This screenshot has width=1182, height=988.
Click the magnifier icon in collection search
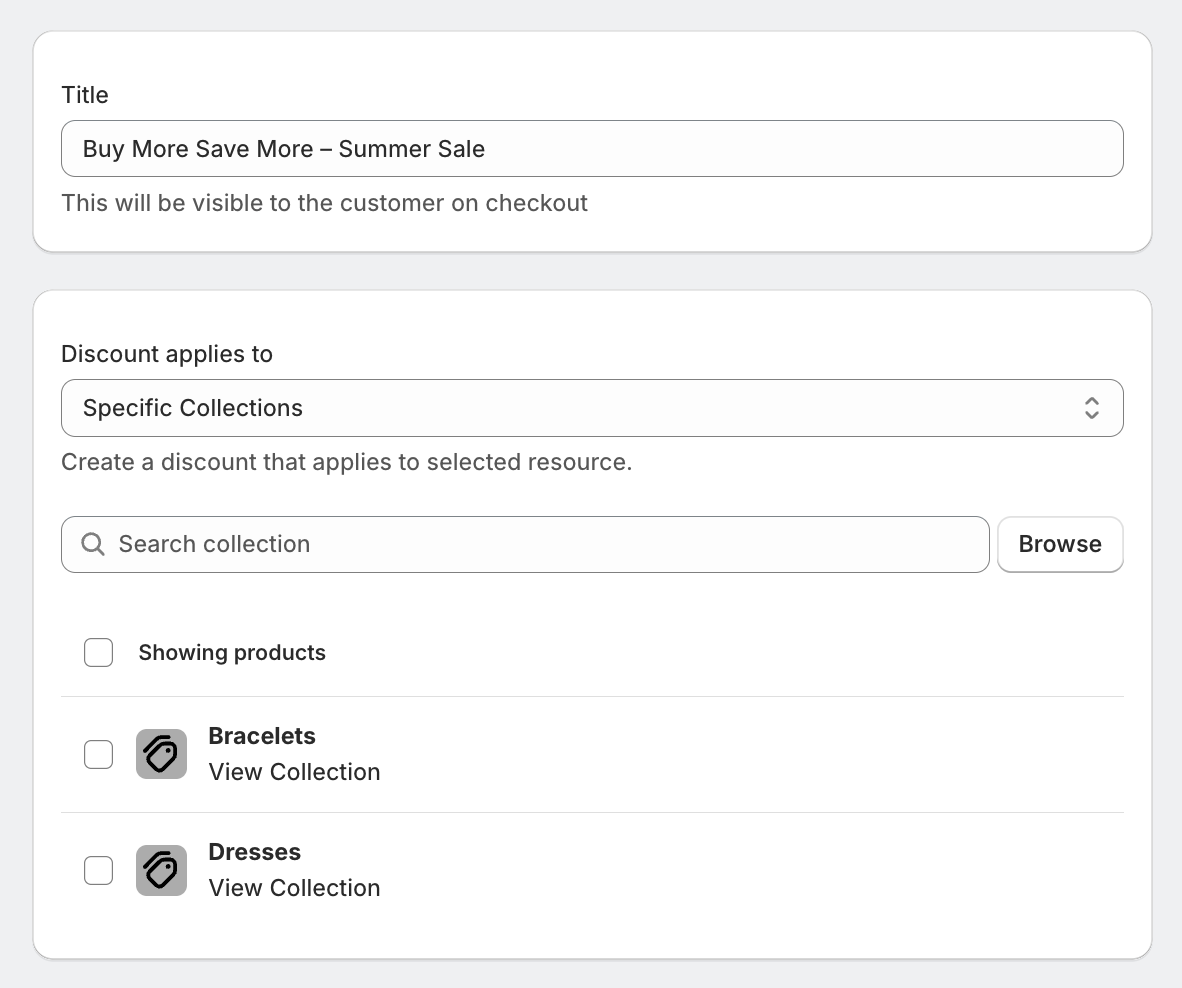(93, 544)
